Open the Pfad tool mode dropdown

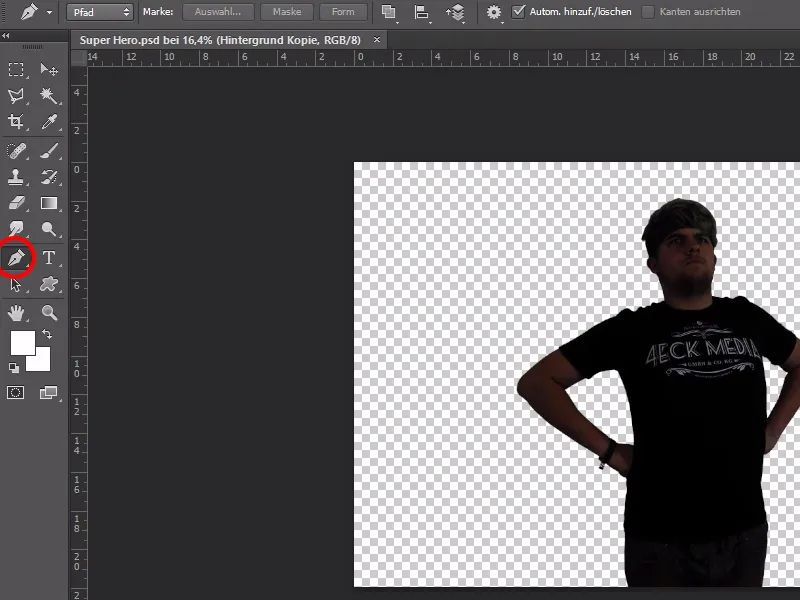pyautogui.click(x=100, y=12)
